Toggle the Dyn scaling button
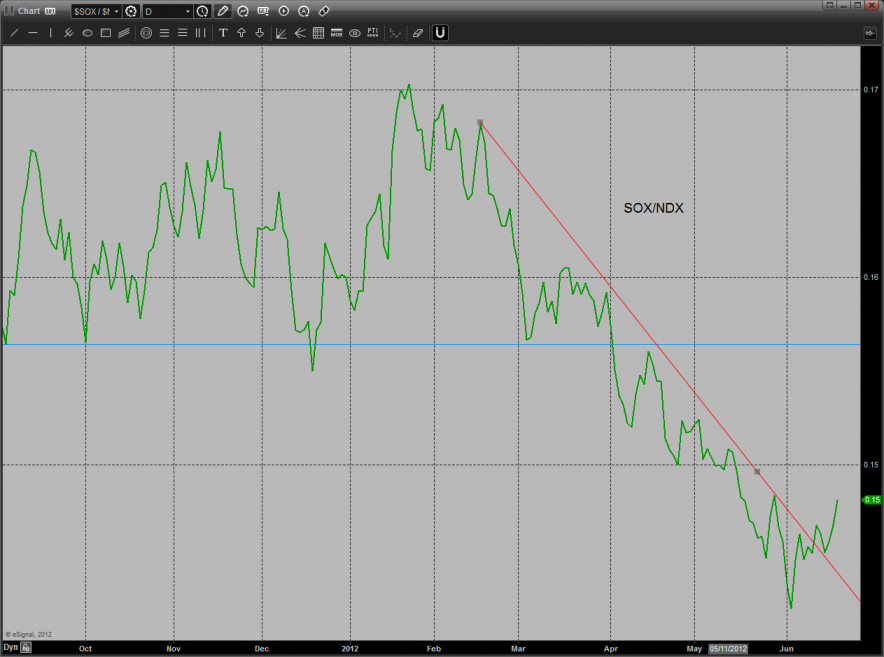 [10, 648]
